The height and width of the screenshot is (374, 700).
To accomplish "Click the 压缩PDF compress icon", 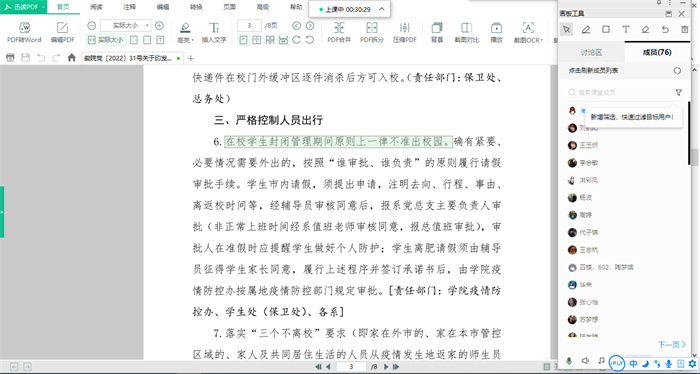I will [404, 32].
